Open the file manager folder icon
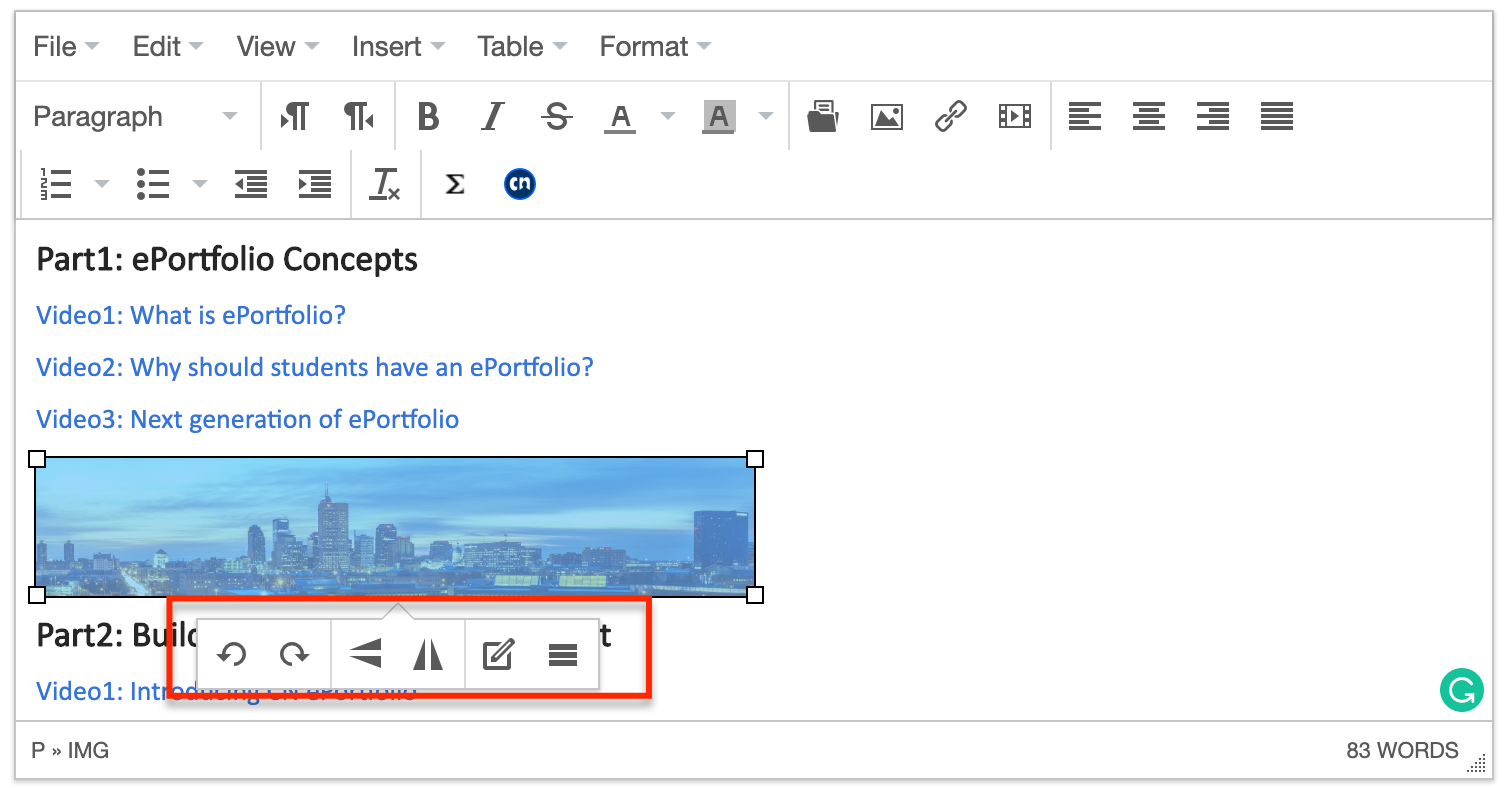Viewport: 1512px width, 788px height. [822, 117]
